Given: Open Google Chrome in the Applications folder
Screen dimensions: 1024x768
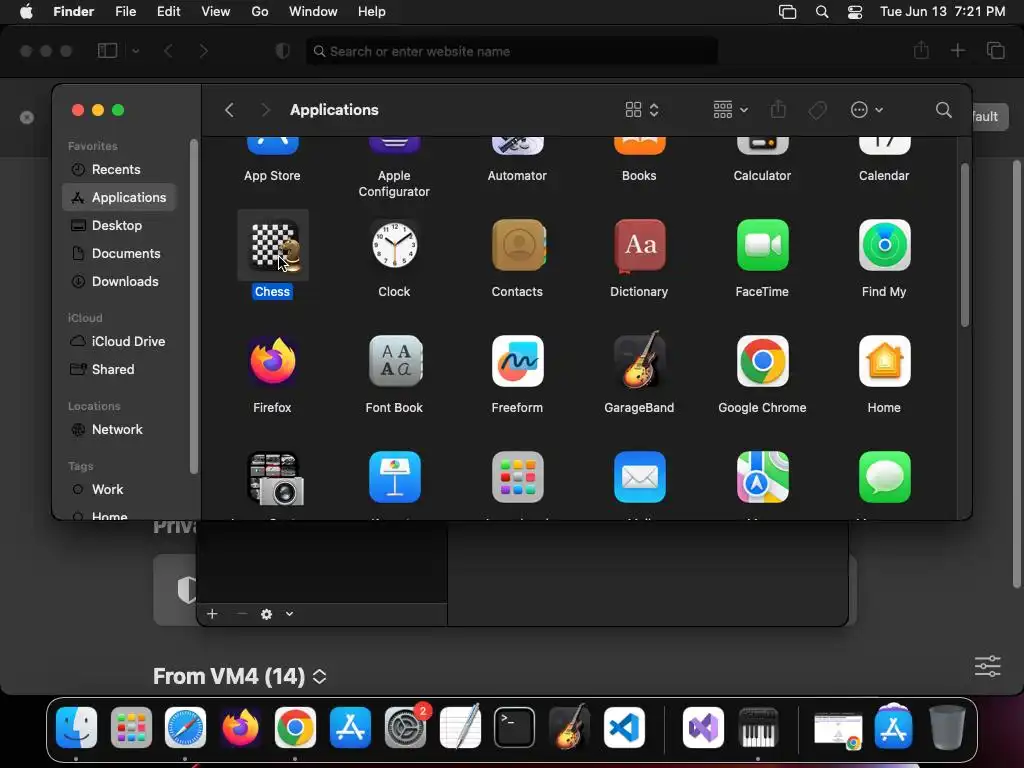Looking at the screenshot, I should click(x=762, y=361).
